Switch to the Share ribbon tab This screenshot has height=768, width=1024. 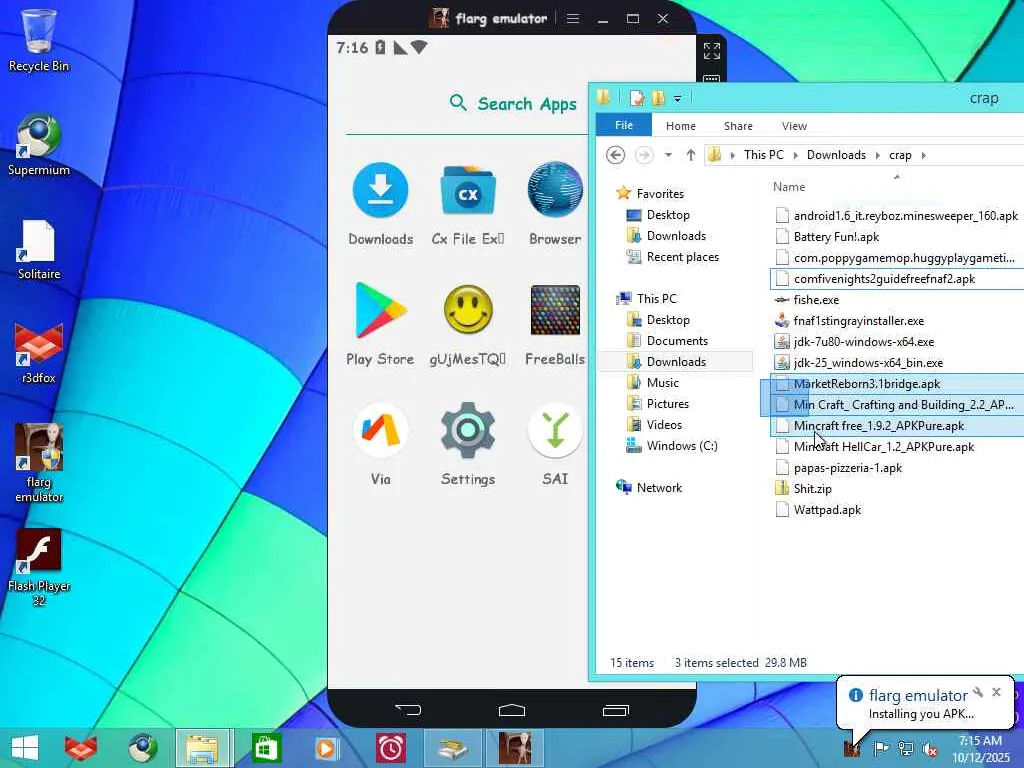(x=738, y=125)
